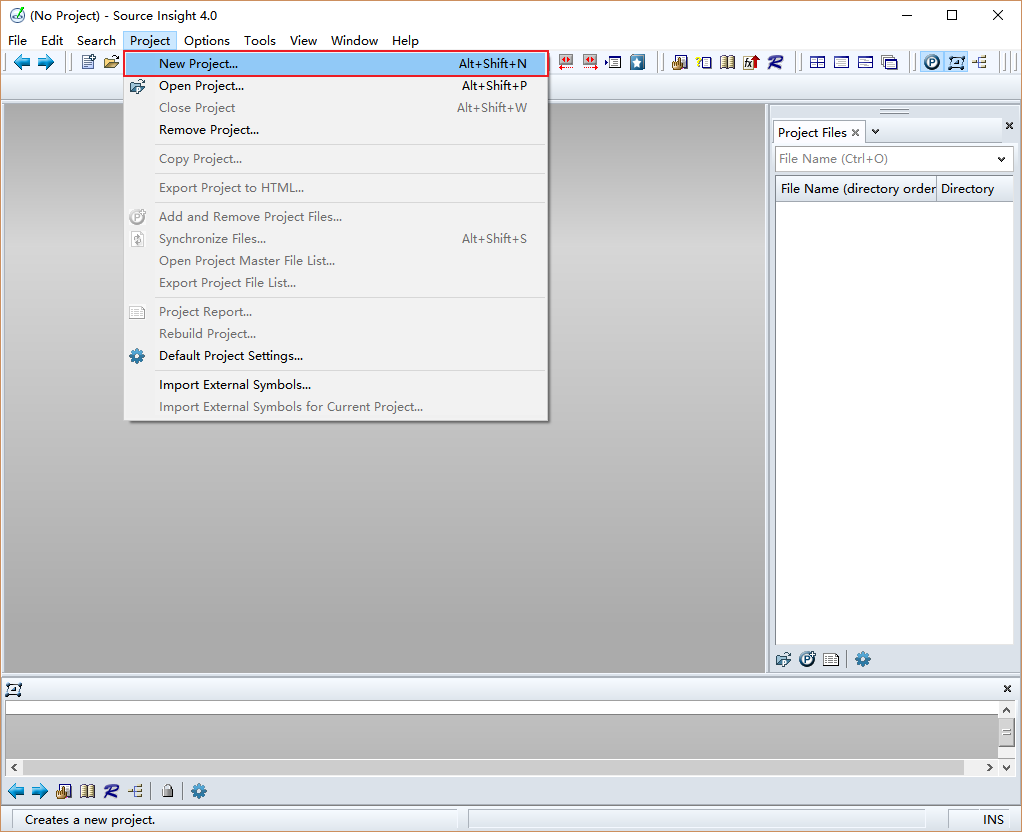Click the INS indicator in the status bar
Image resolution: width=1022 pixels, height=832 pixels.
(993, 820)
